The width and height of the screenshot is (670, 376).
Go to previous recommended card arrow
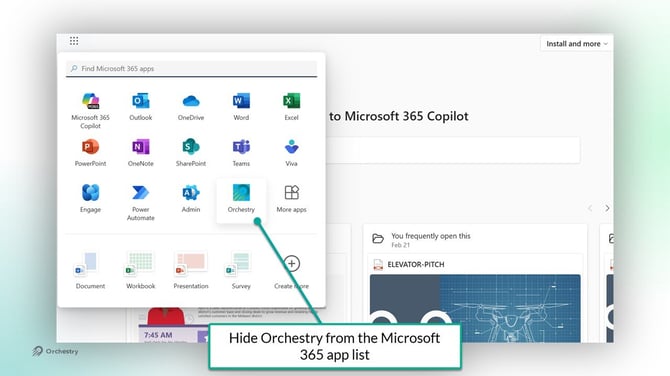(590, 208)
